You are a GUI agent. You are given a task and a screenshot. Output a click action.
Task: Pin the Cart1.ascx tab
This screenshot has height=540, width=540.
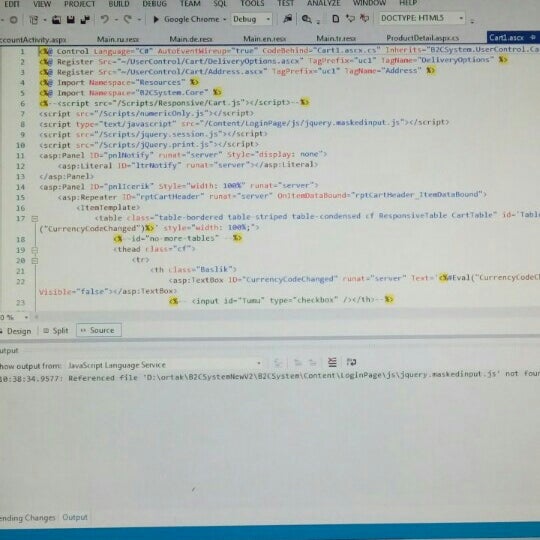[533, 37]
